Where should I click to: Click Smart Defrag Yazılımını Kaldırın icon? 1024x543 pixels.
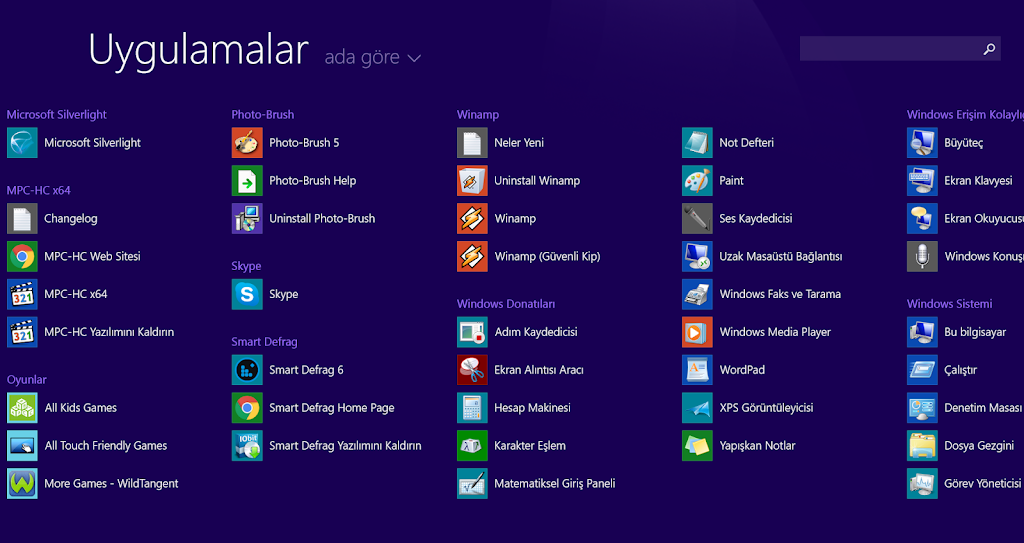[247, 446]
